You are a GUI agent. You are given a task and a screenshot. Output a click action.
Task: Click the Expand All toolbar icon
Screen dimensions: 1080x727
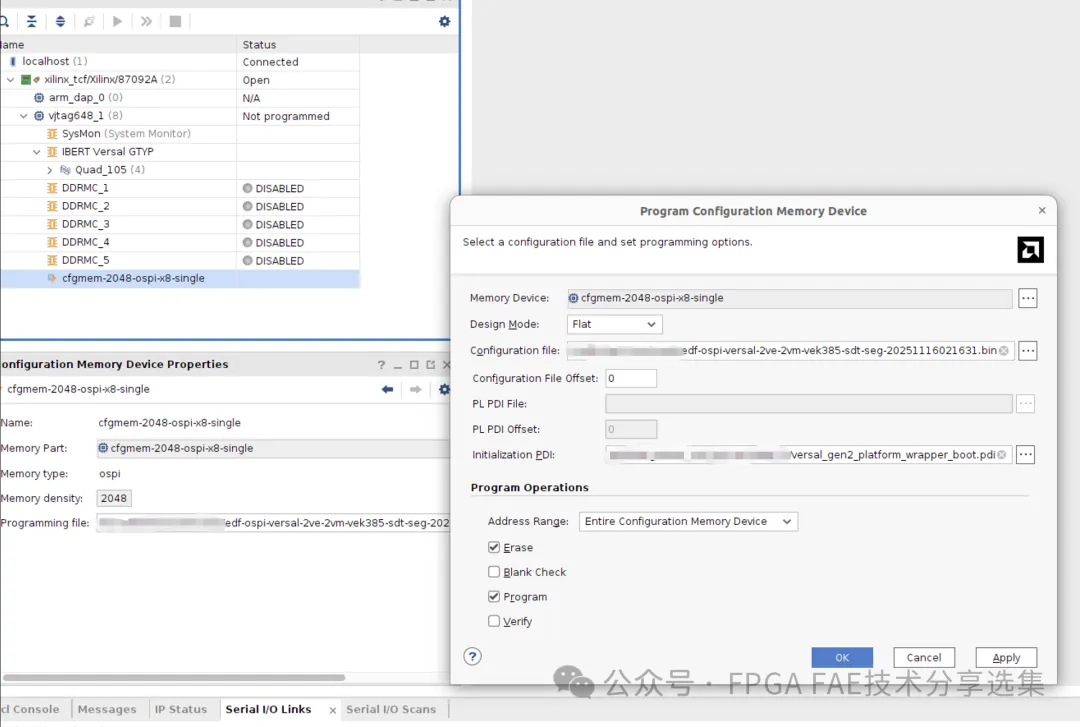tap(60, 21)
